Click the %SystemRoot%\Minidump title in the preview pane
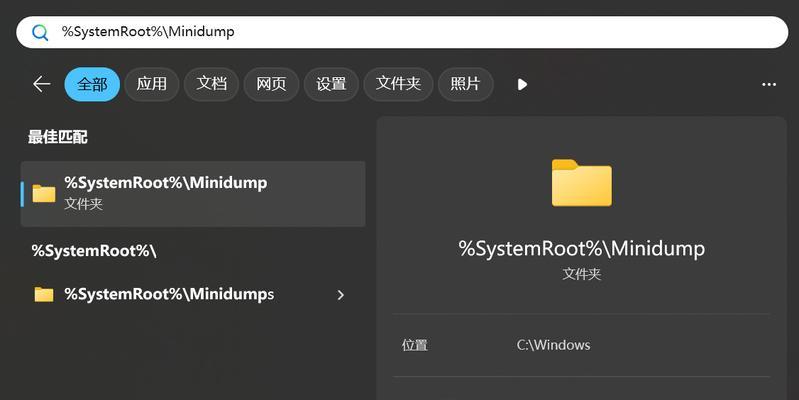This screenshot has width=799, height=400. pyautogui.click(x=581, y=249)
